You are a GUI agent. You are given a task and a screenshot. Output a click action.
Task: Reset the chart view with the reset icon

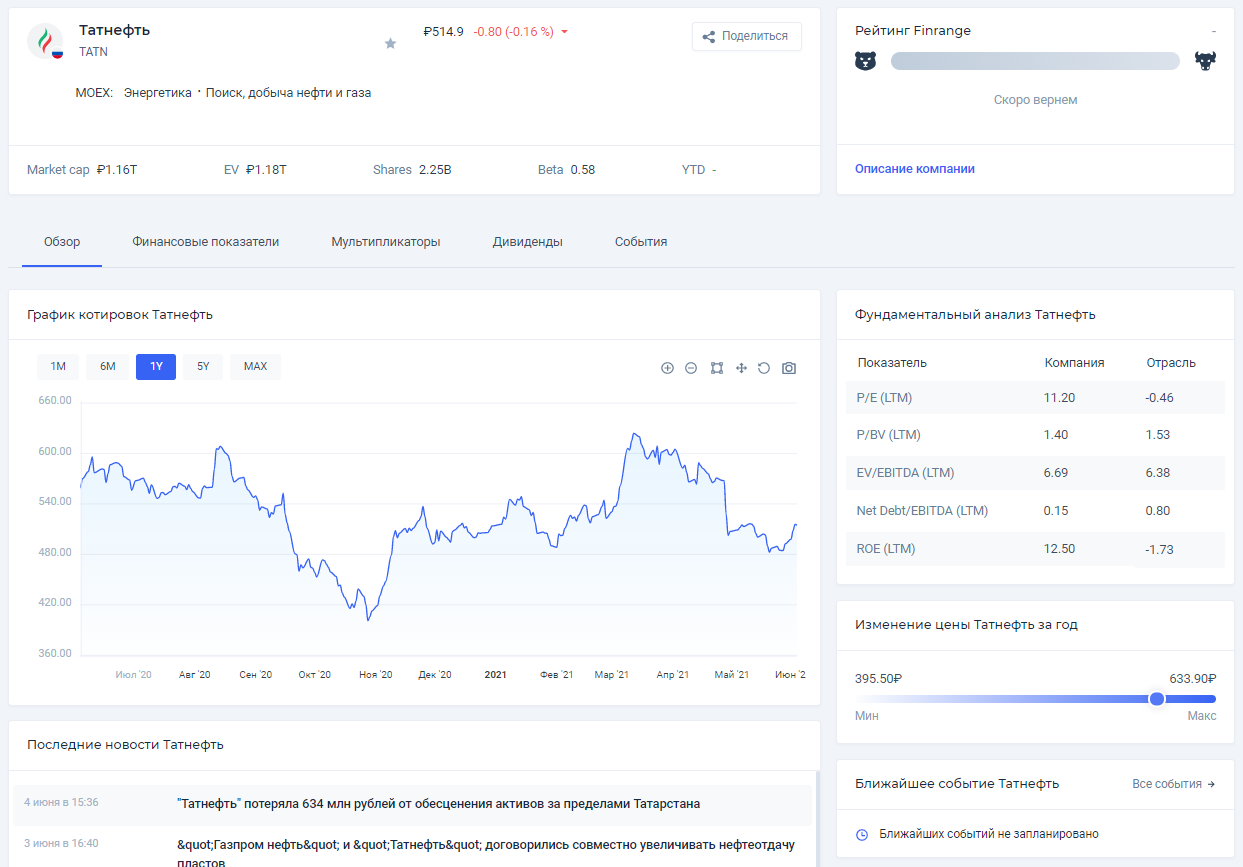pyautogui.click(x=764, y=368)
